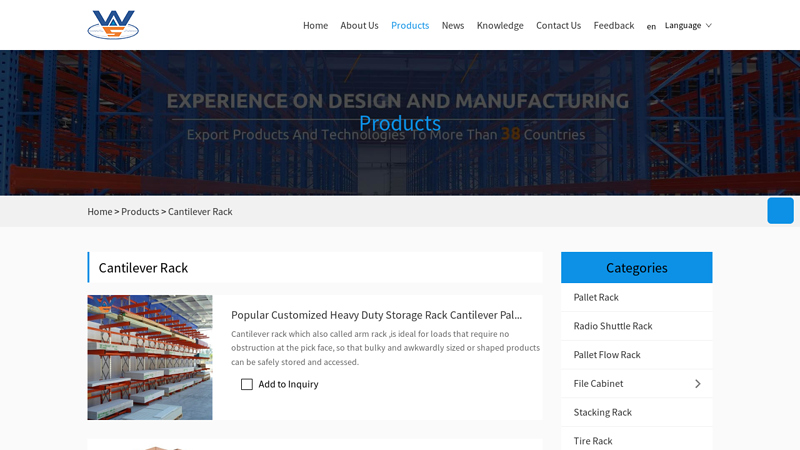The width and height of the screenshot is (800, 450).
Task: Open Popular Customized Heavy Duty Storage Rack title
Action: [377, 315]
